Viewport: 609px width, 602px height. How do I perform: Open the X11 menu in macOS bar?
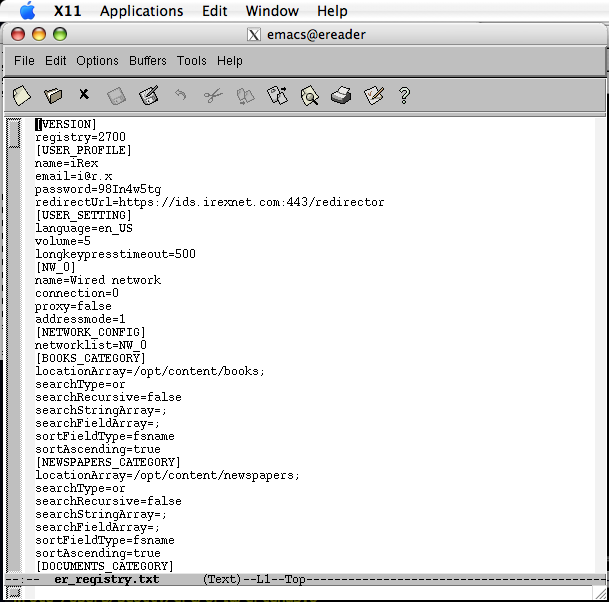(68, 11)
